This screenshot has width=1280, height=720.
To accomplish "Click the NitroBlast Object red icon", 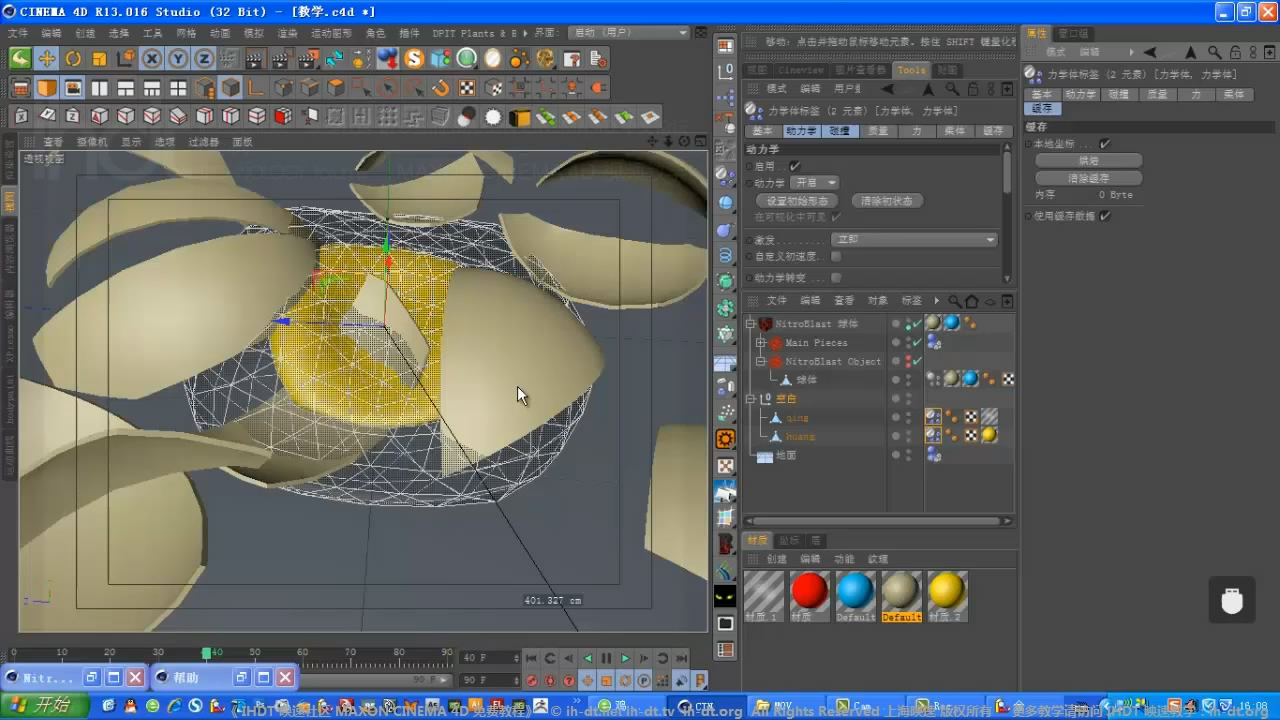I will click(777, 361).
